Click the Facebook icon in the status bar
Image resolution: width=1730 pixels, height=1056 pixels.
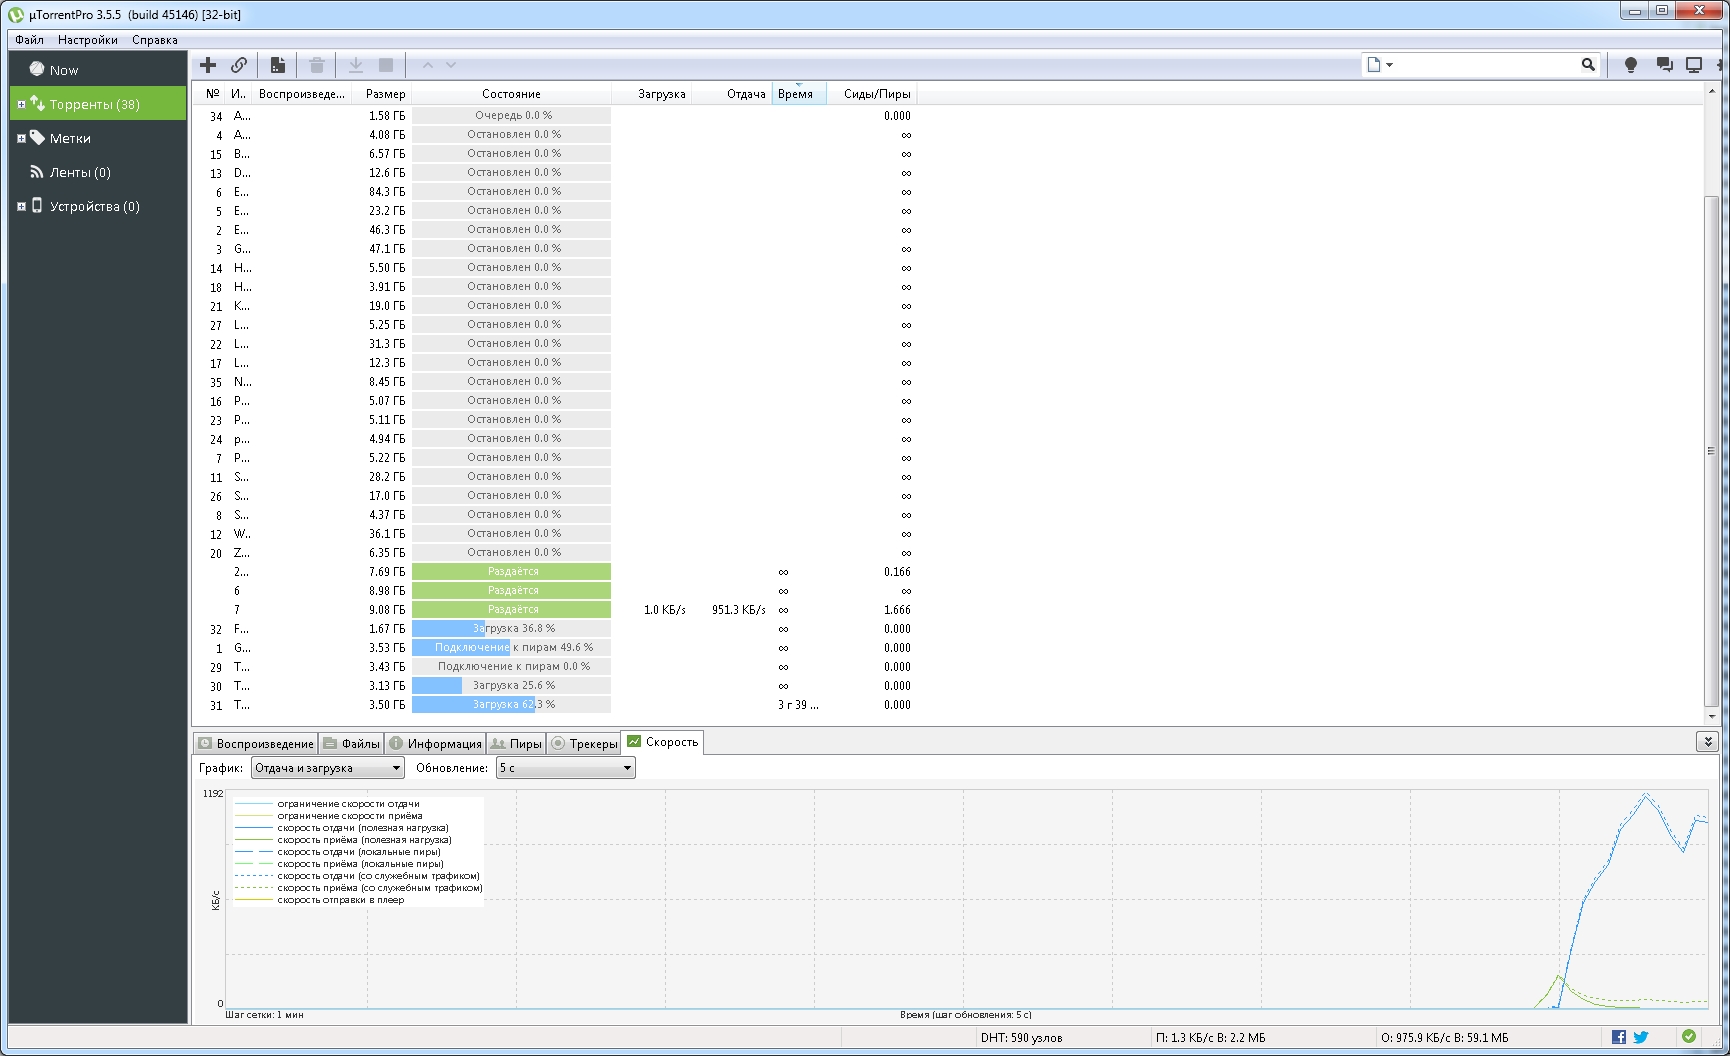pyautogui.click(x=1619, y=1037)
